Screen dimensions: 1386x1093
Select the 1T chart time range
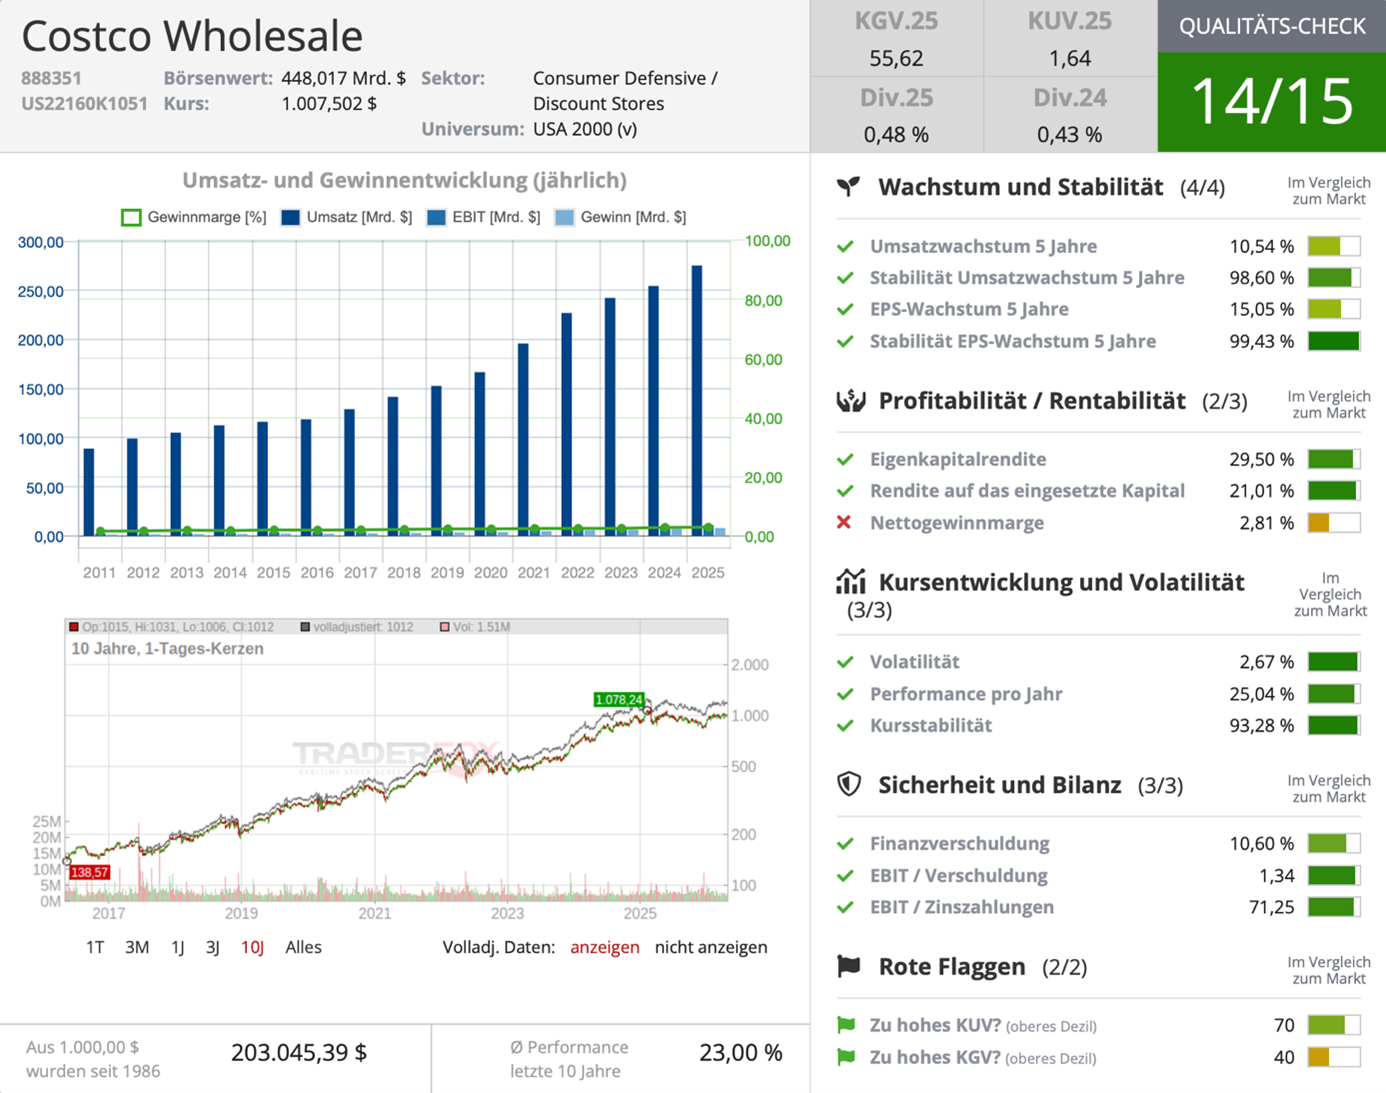tap(95, 947)
